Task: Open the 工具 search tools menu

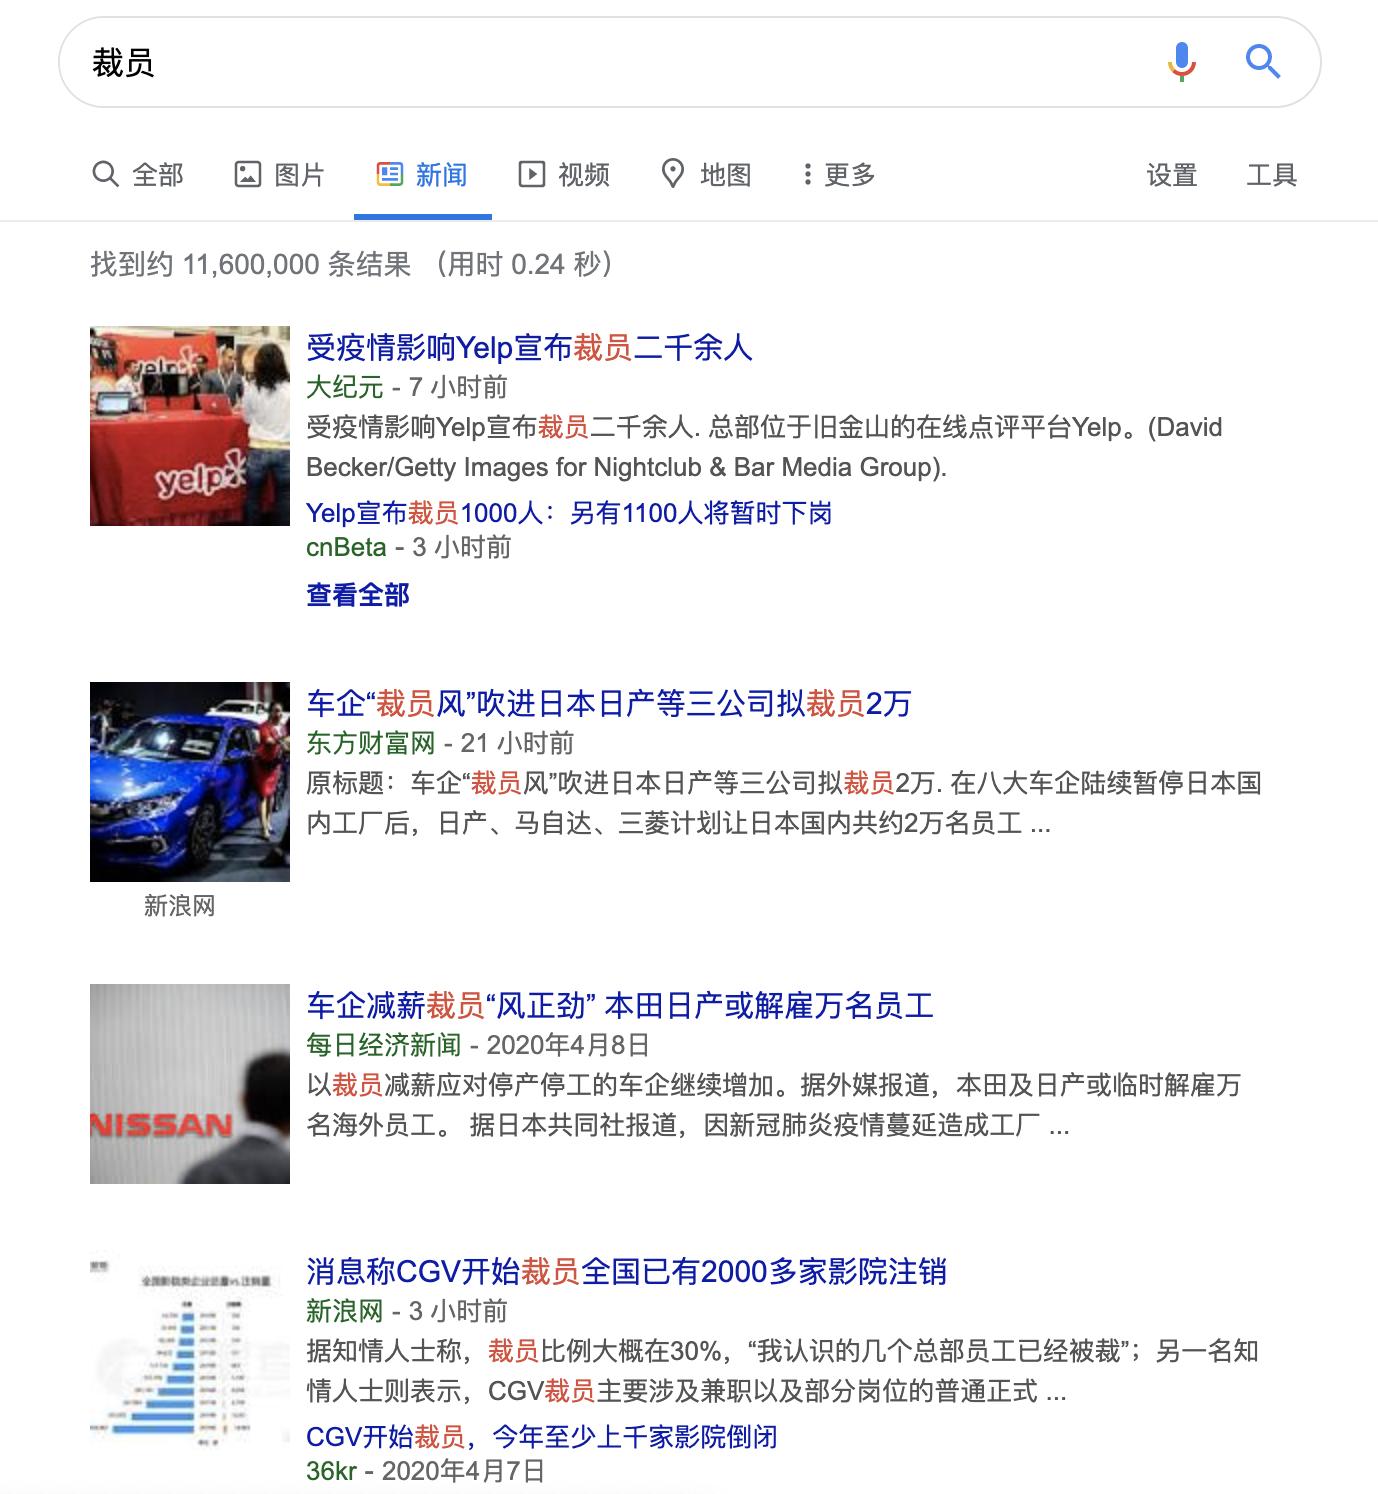Action: click(x=1271, y=174)
